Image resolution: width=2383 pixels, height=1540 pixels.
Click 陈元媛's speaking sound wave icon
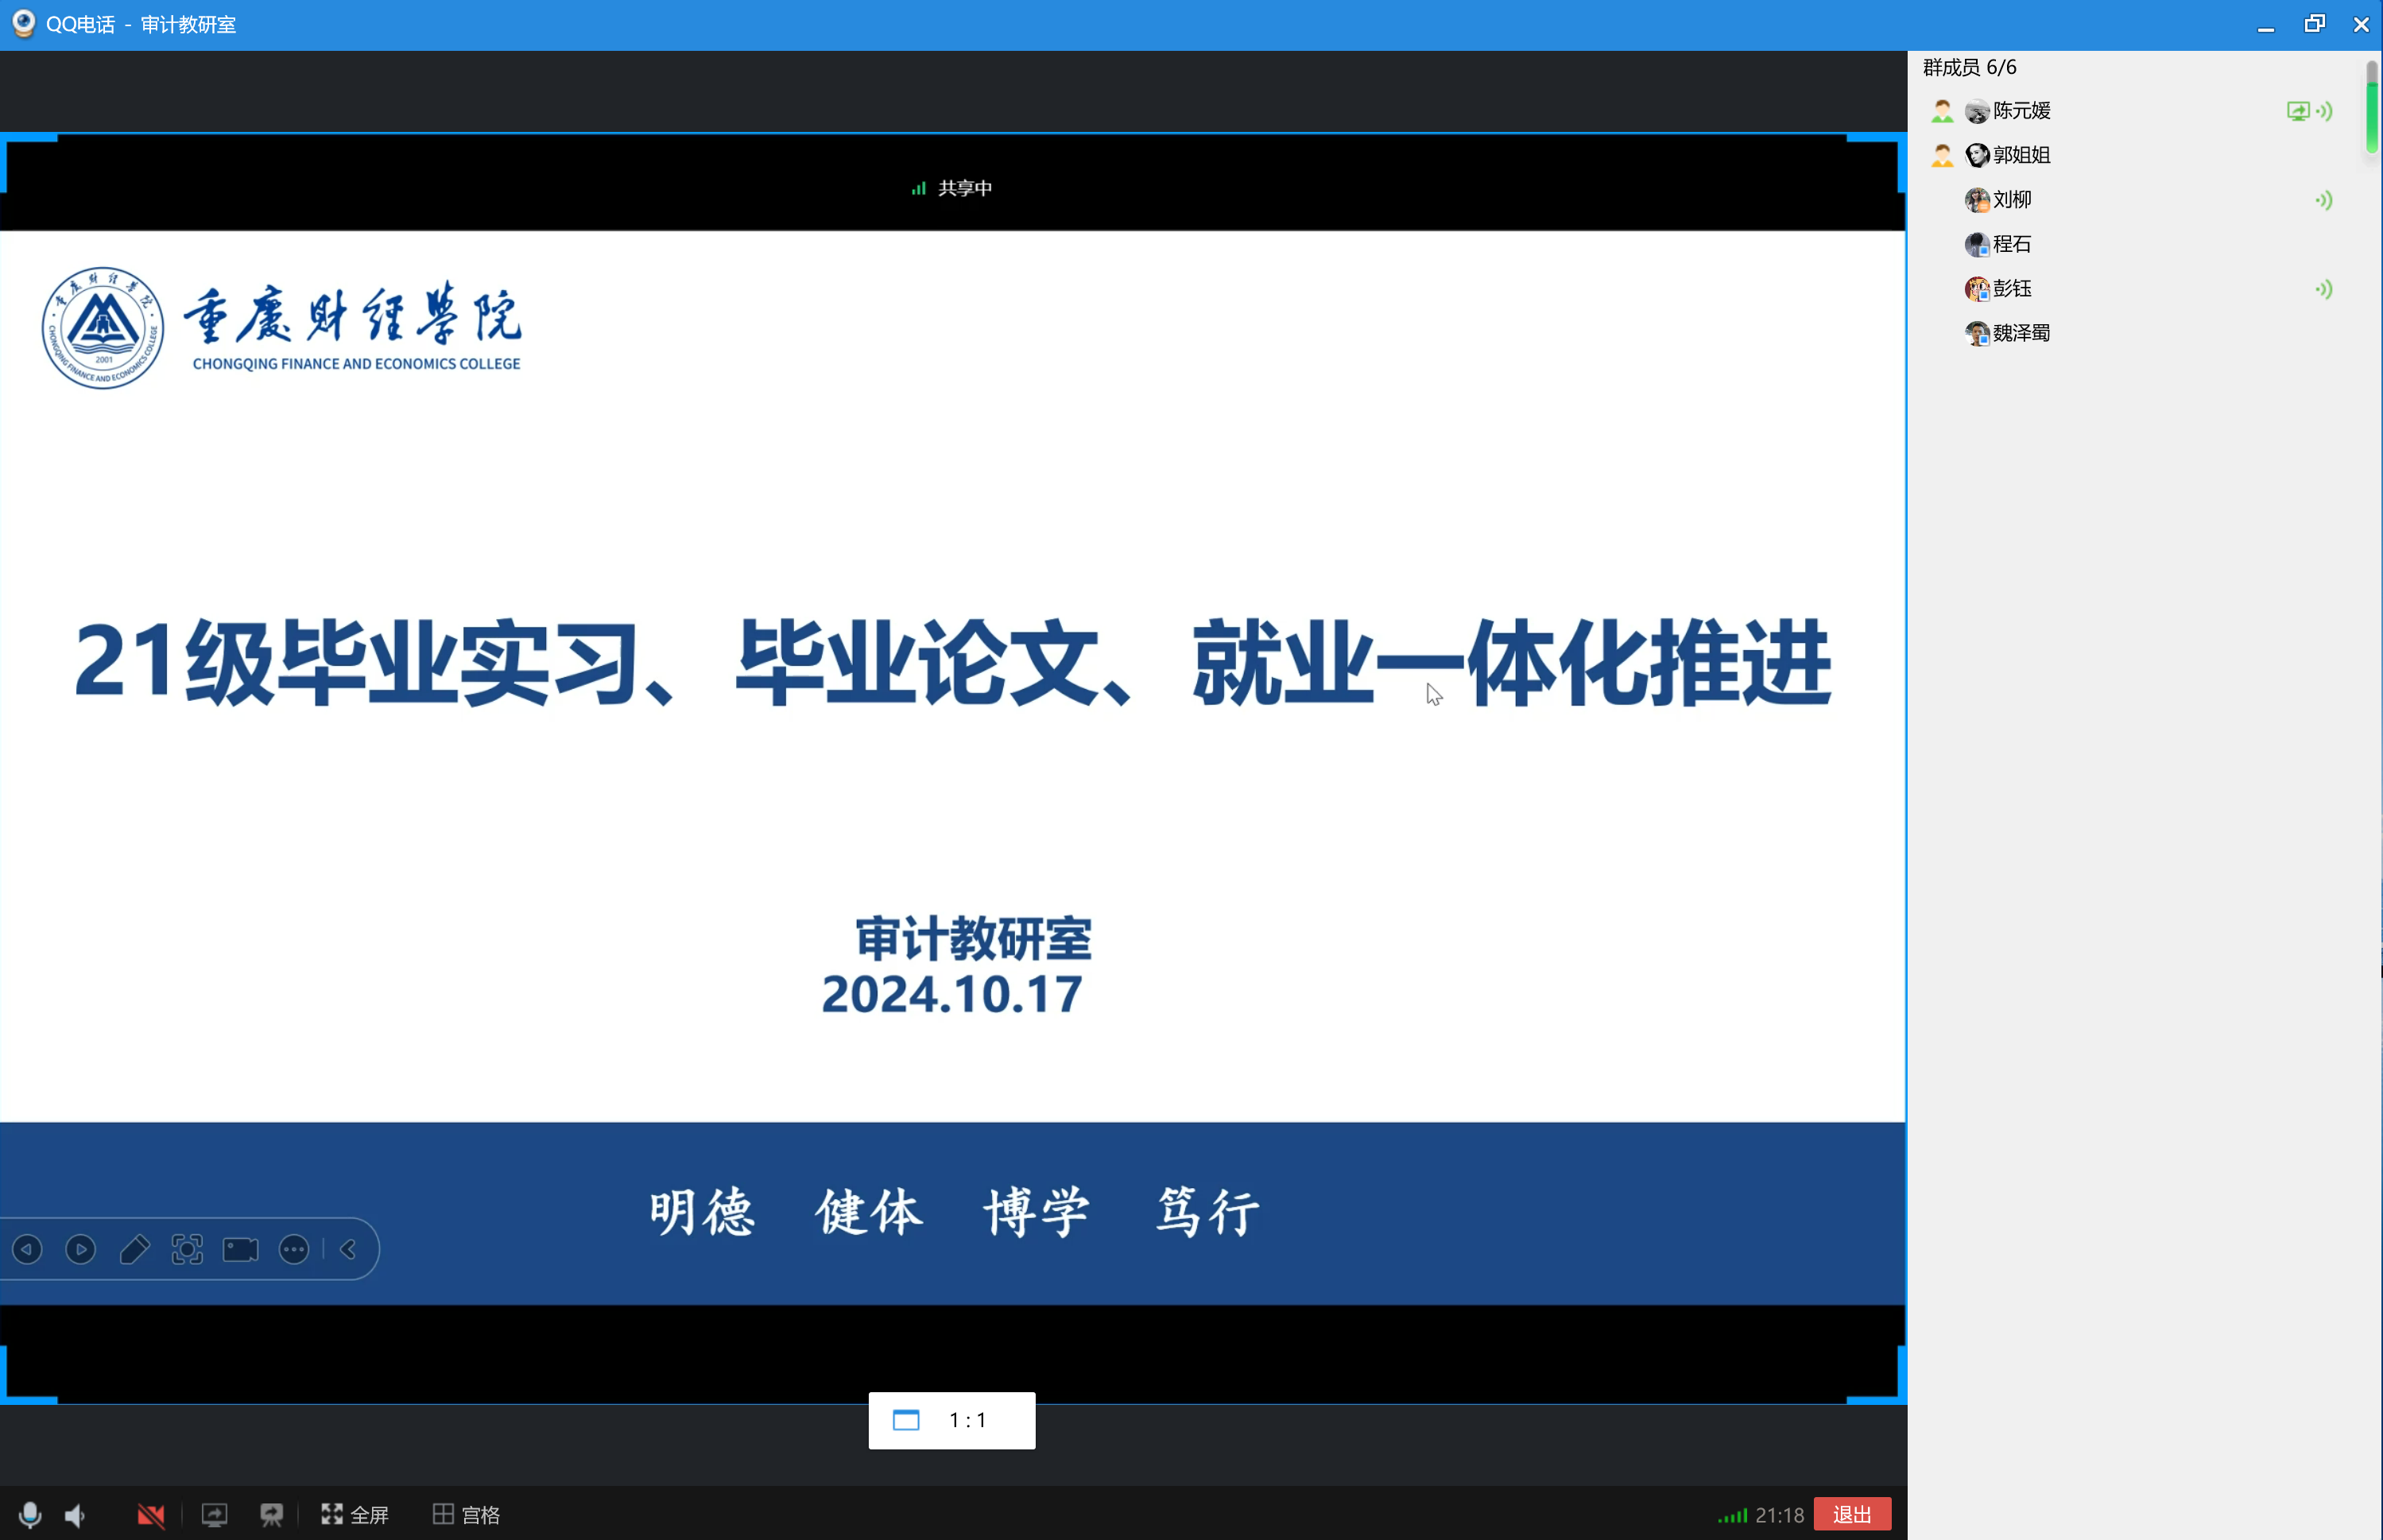[x=2324, y=111]
